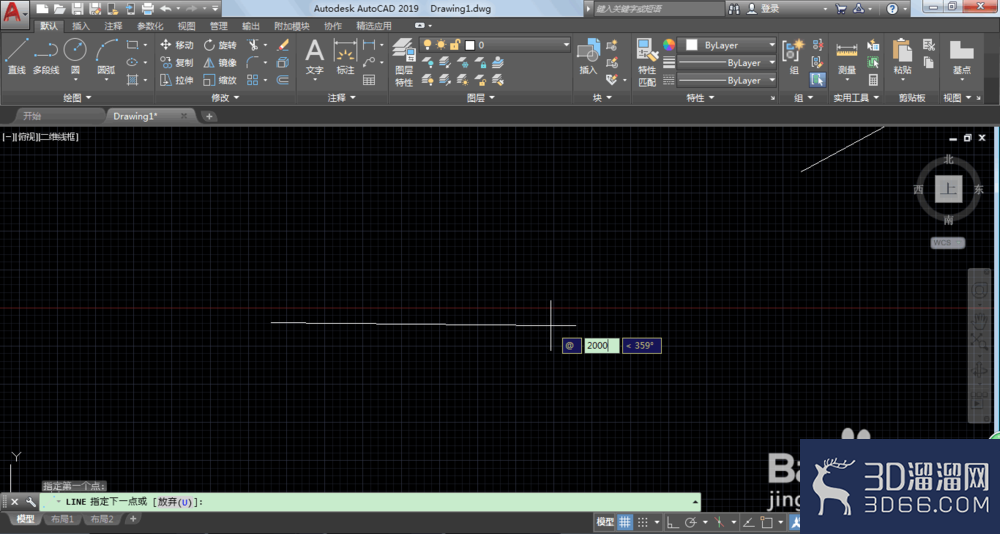Image resolution: width=1000 pixels, height=534 pixels.
Task: Click the 放弃(U) option in command line
Action: tap(175, 502)
